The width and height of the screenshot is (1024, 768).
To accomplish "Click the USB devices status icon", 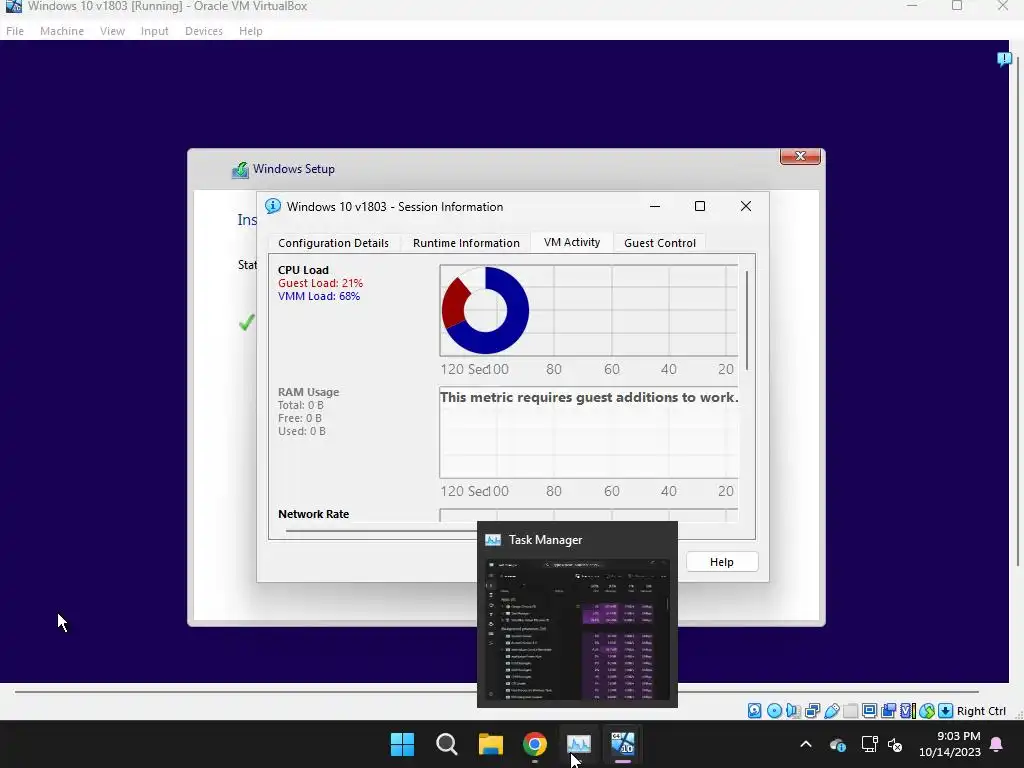I will point(831,711).
